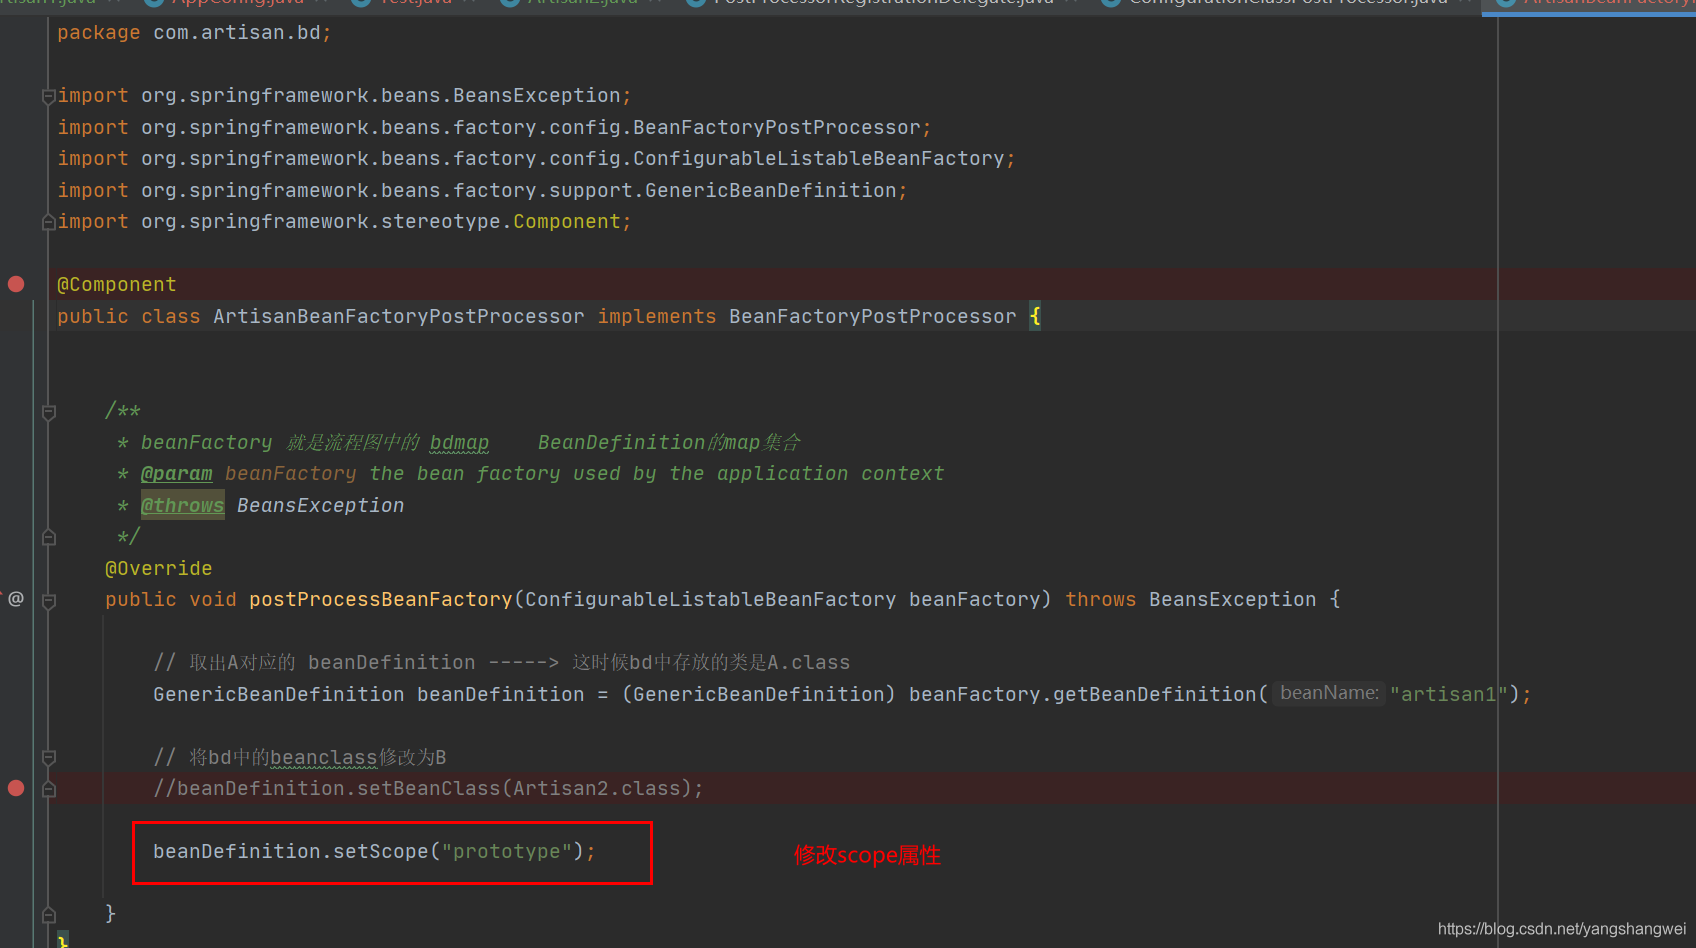Remove the breakpoint on the @Component line

click(x=16, y=284)
